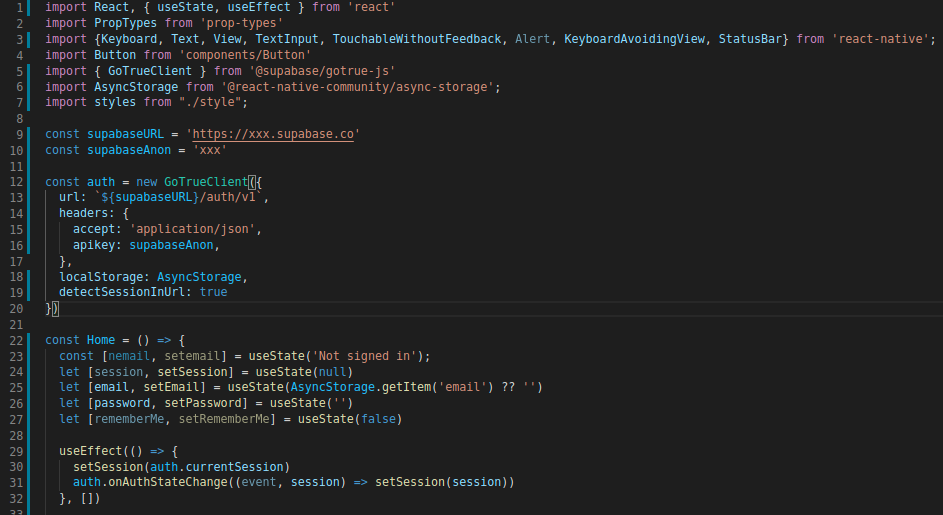Click line number 29 in gutter
943x515 pixels.
(x=16, y=451)
